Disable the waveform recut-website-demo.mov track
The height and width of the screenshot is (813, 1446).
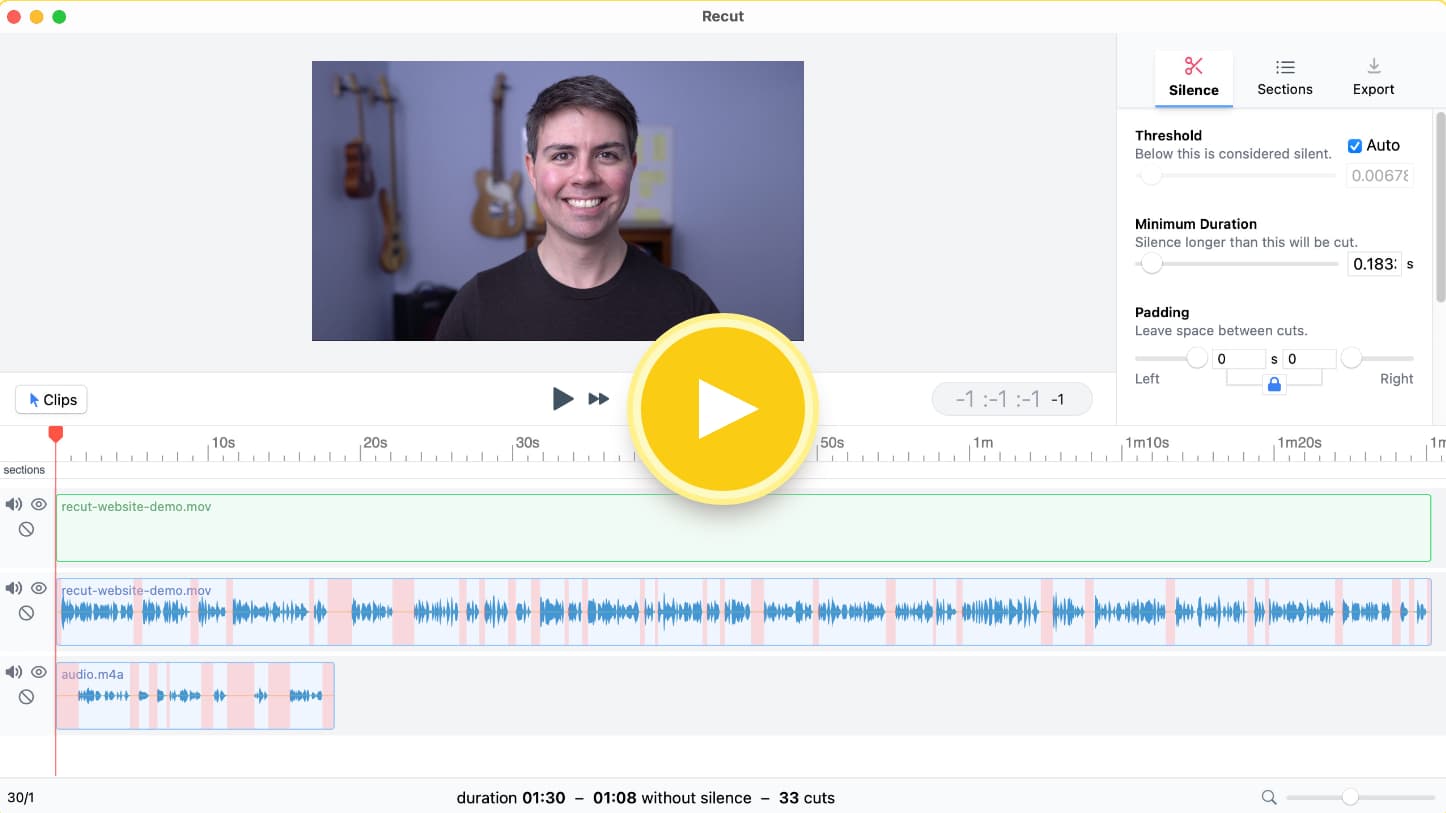(27, 613)
